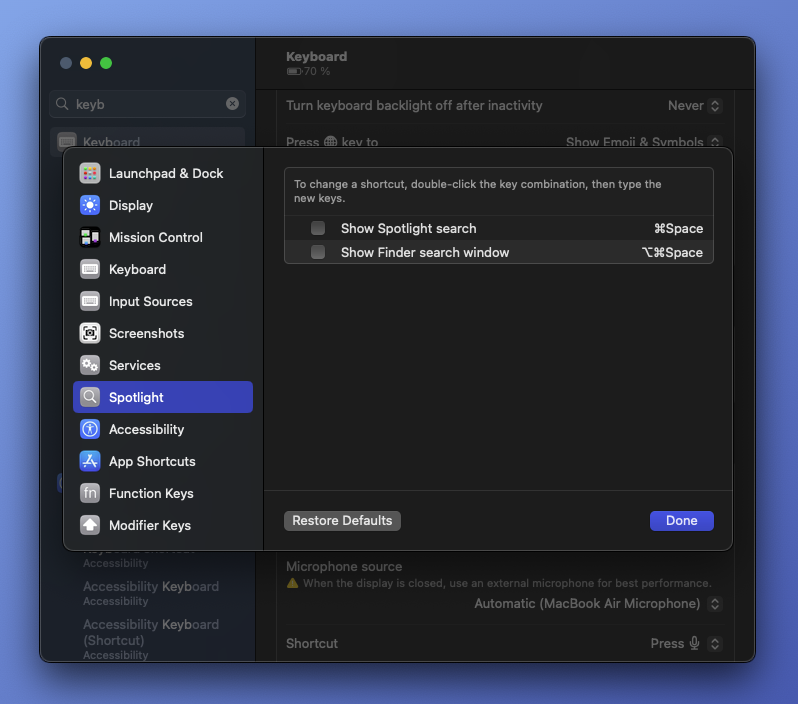This screenshot has height=704, width=798.
Task: Choose the Mission Control icon in list
Action: pyautogui.click(x=90, y=237)
